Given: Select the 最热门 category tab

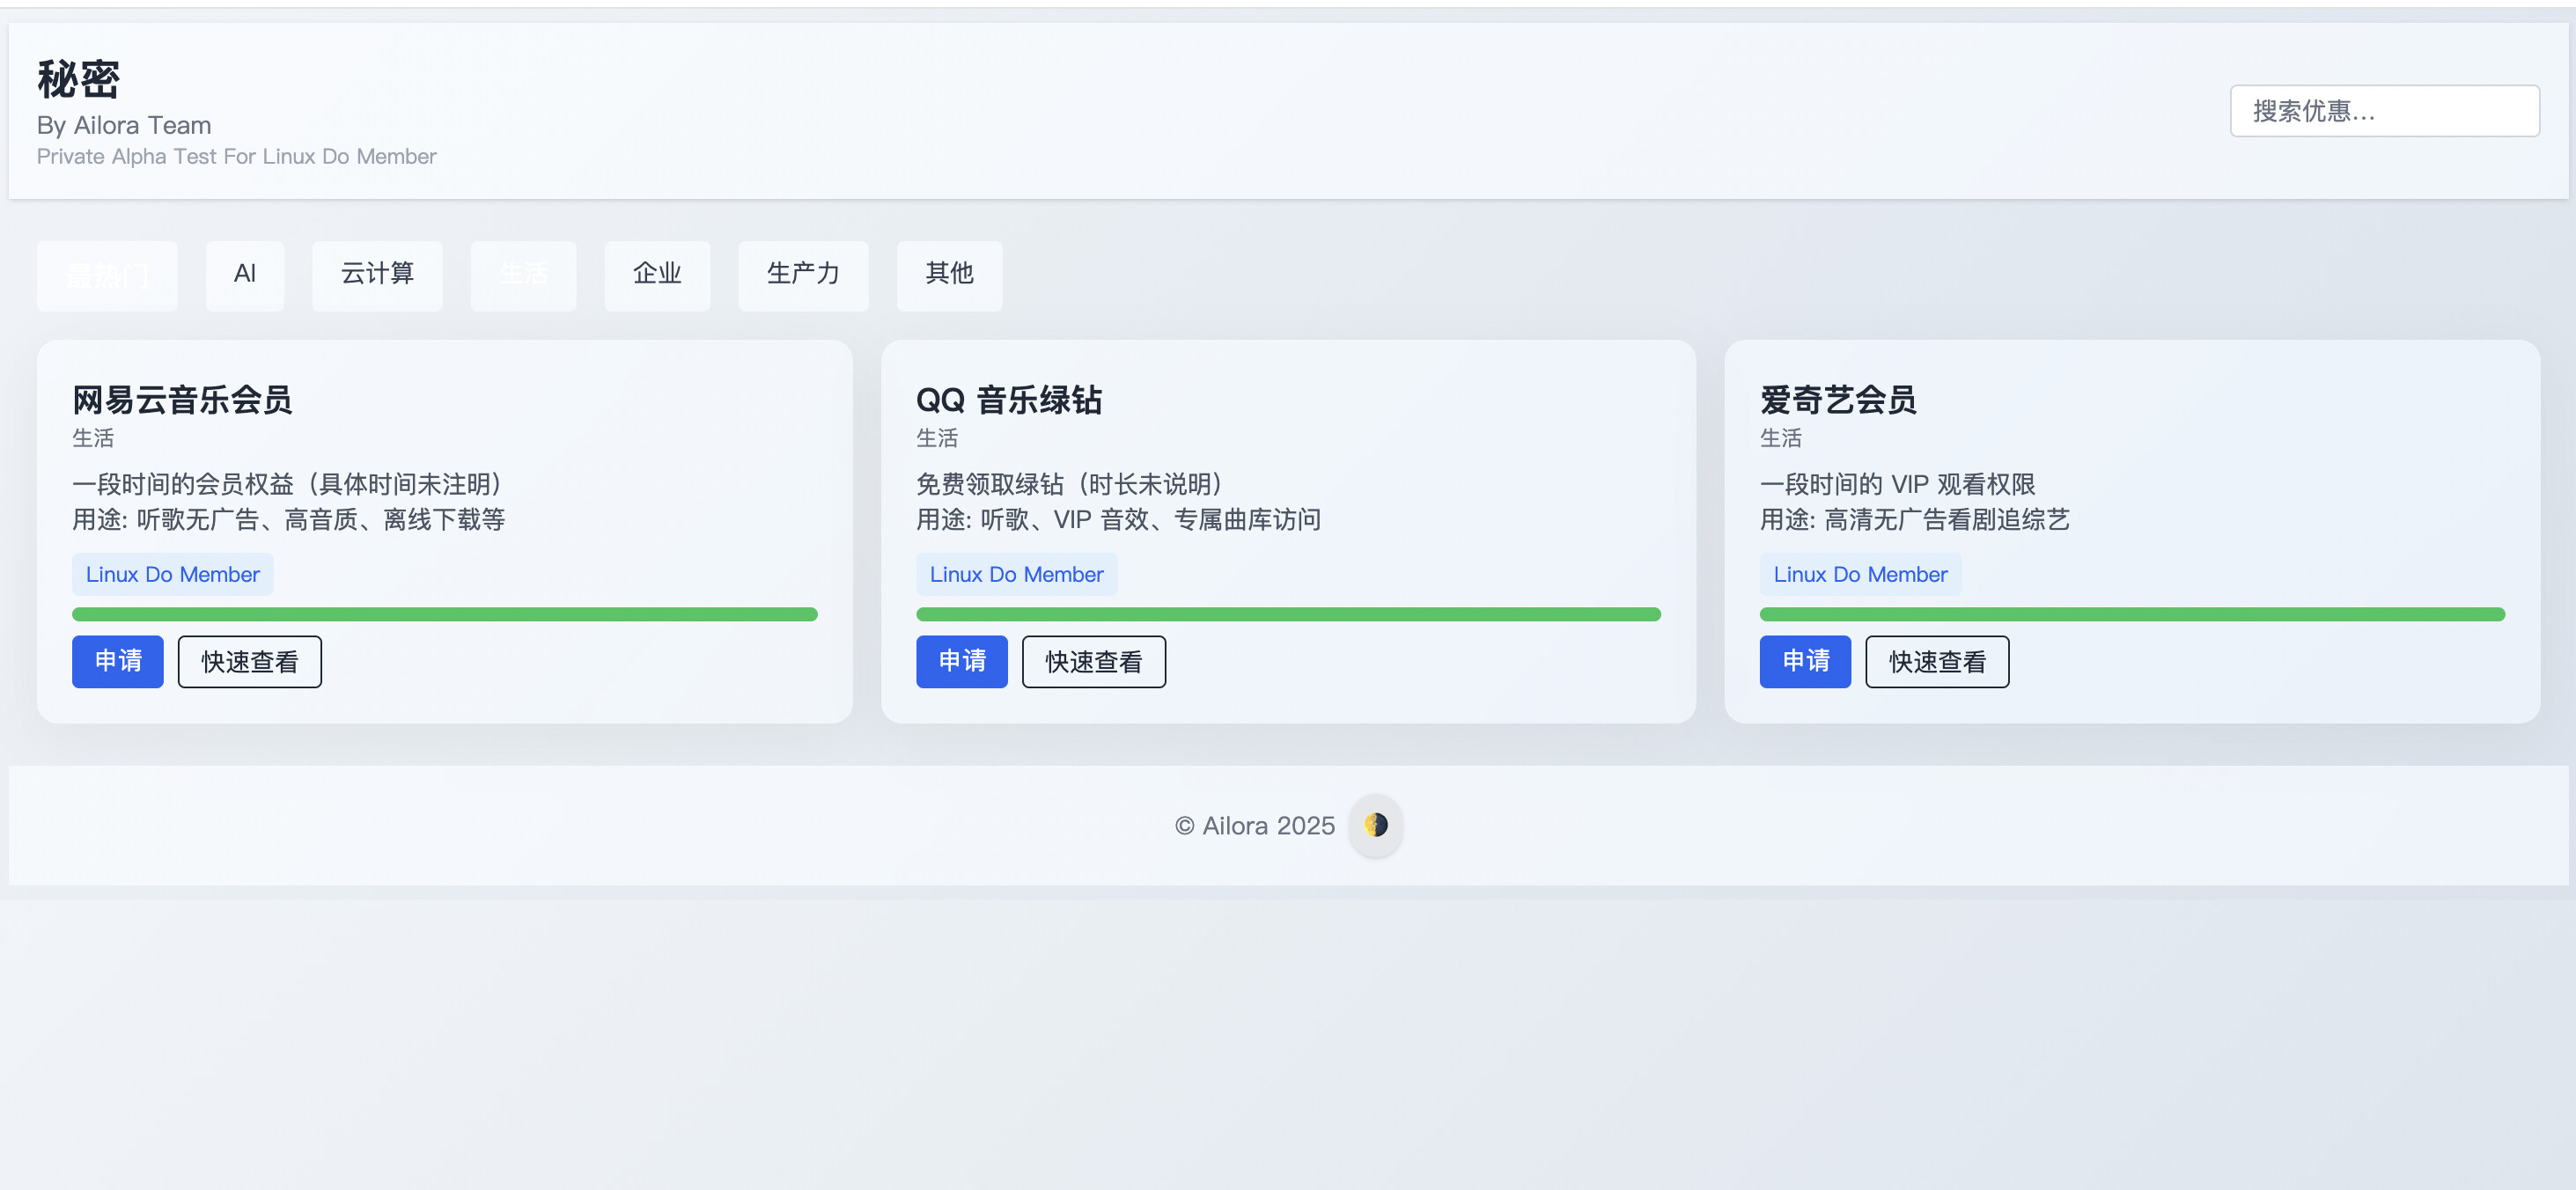Looking at the screenshot, I should [x=107, y=275].
